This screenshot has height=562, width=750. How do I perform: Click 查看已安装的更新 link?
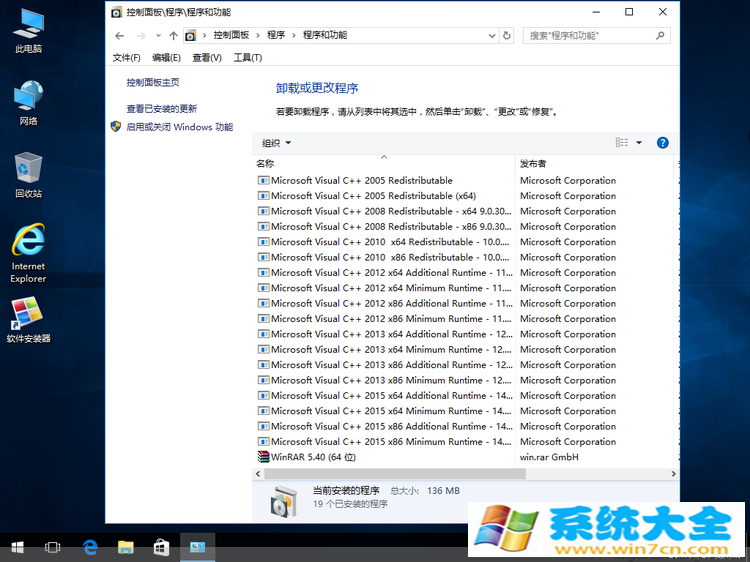[162, 109]
